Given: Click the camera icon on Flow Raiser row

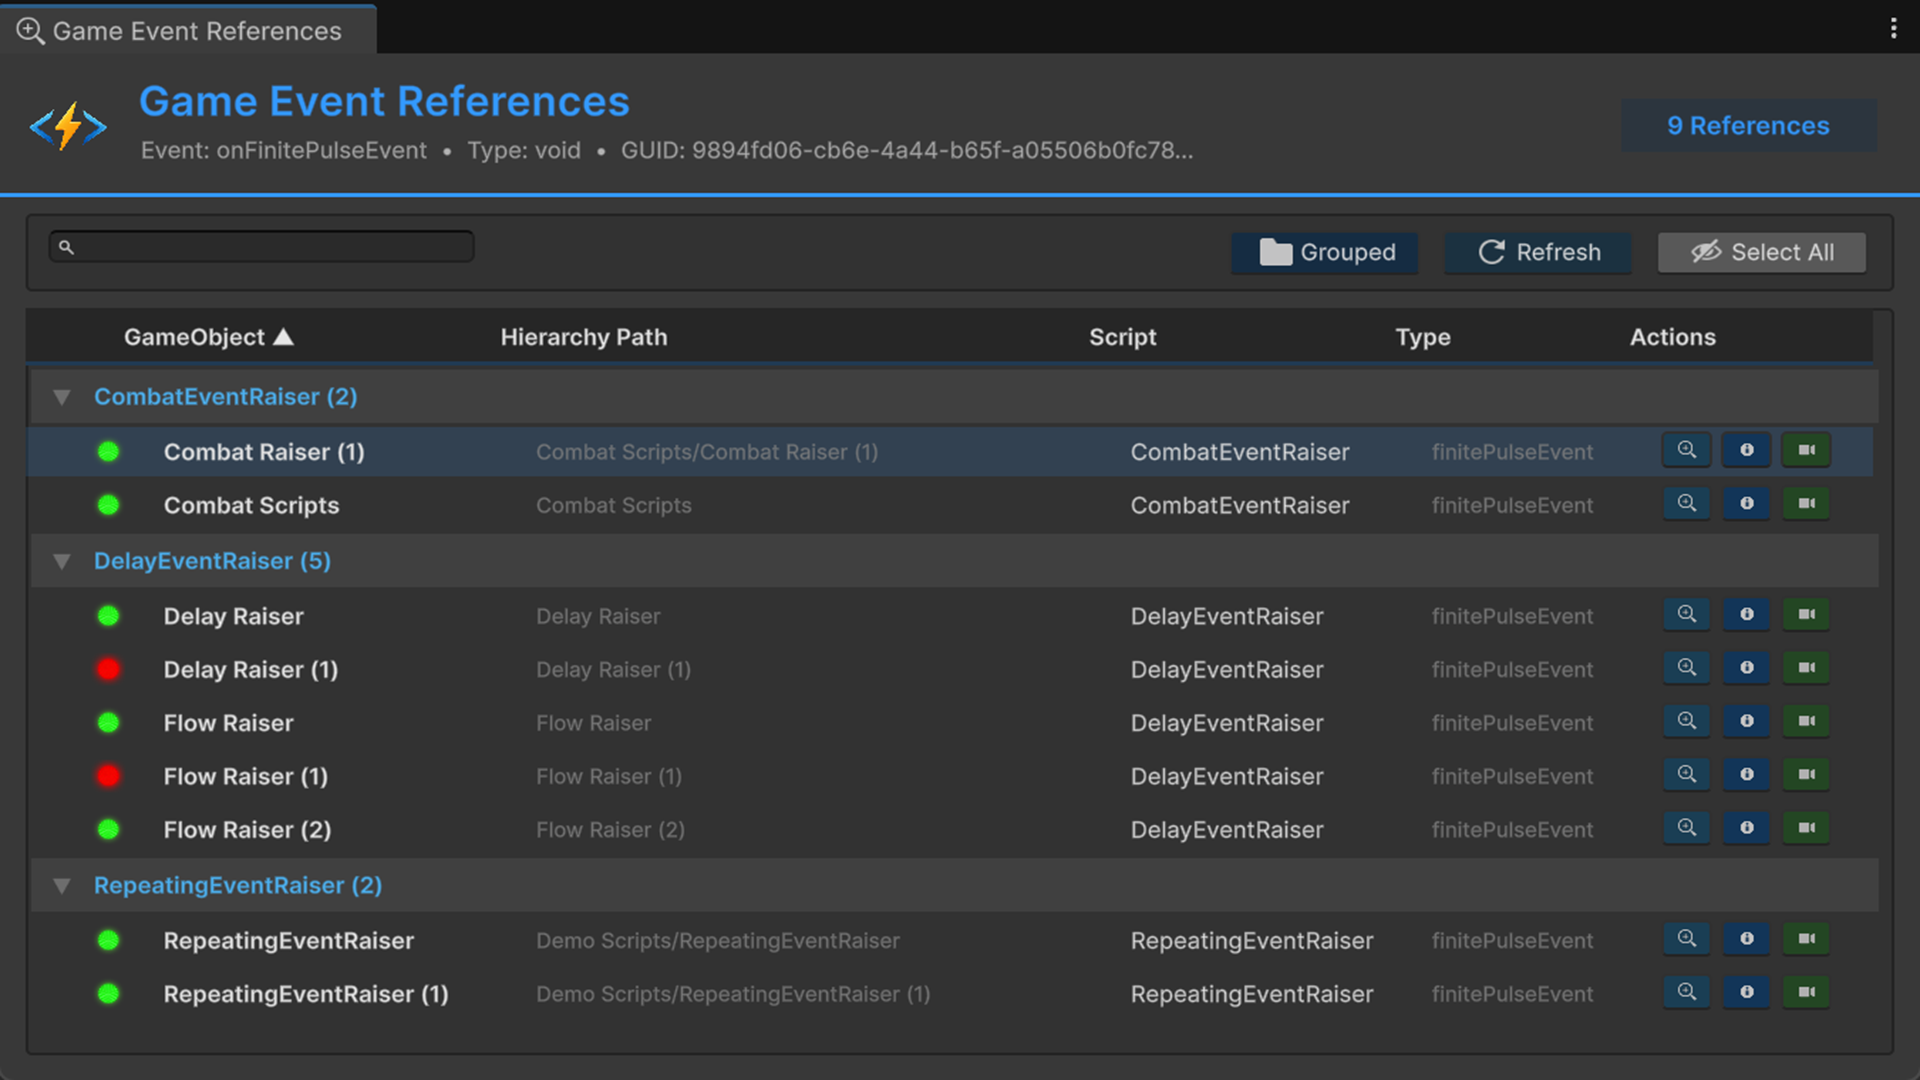Looking at the screenshot, I should [x=1806, y=721].
